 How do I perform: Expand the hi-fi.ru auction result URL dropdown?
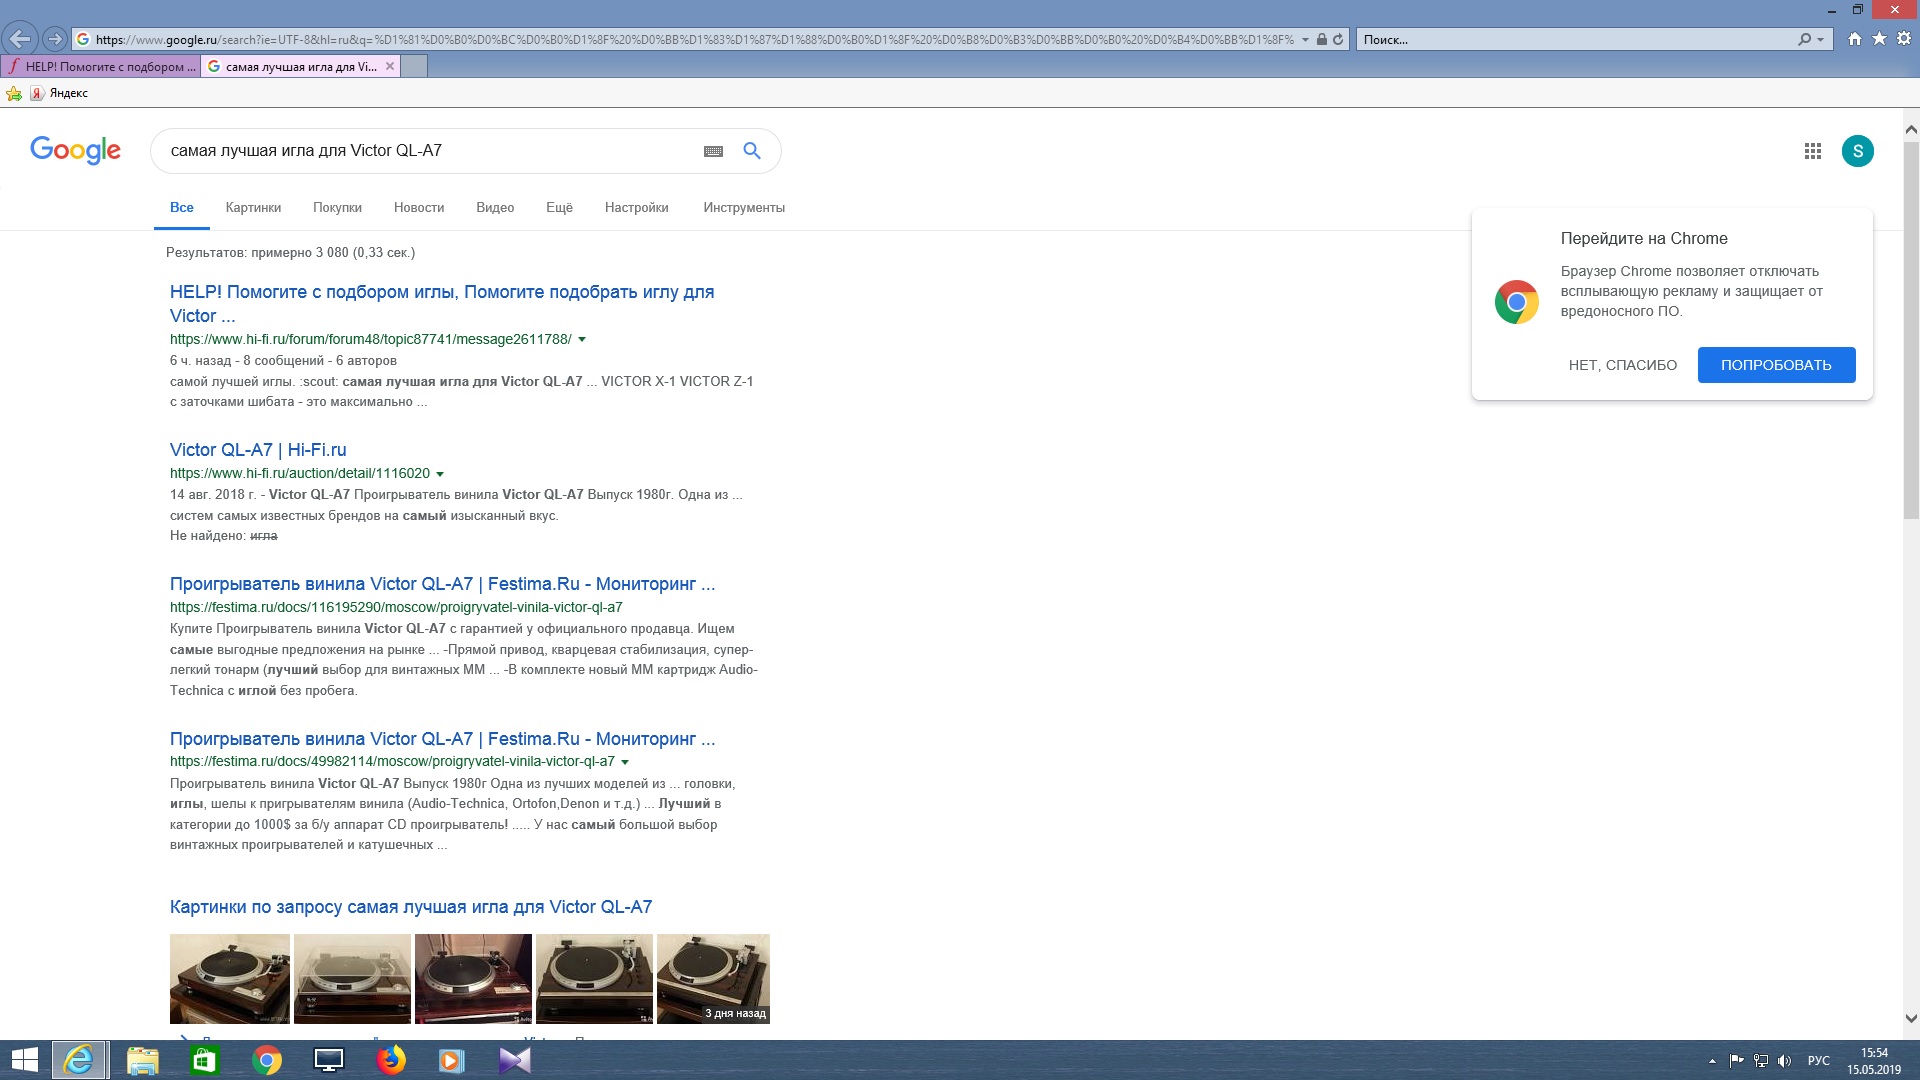point(440,474)
